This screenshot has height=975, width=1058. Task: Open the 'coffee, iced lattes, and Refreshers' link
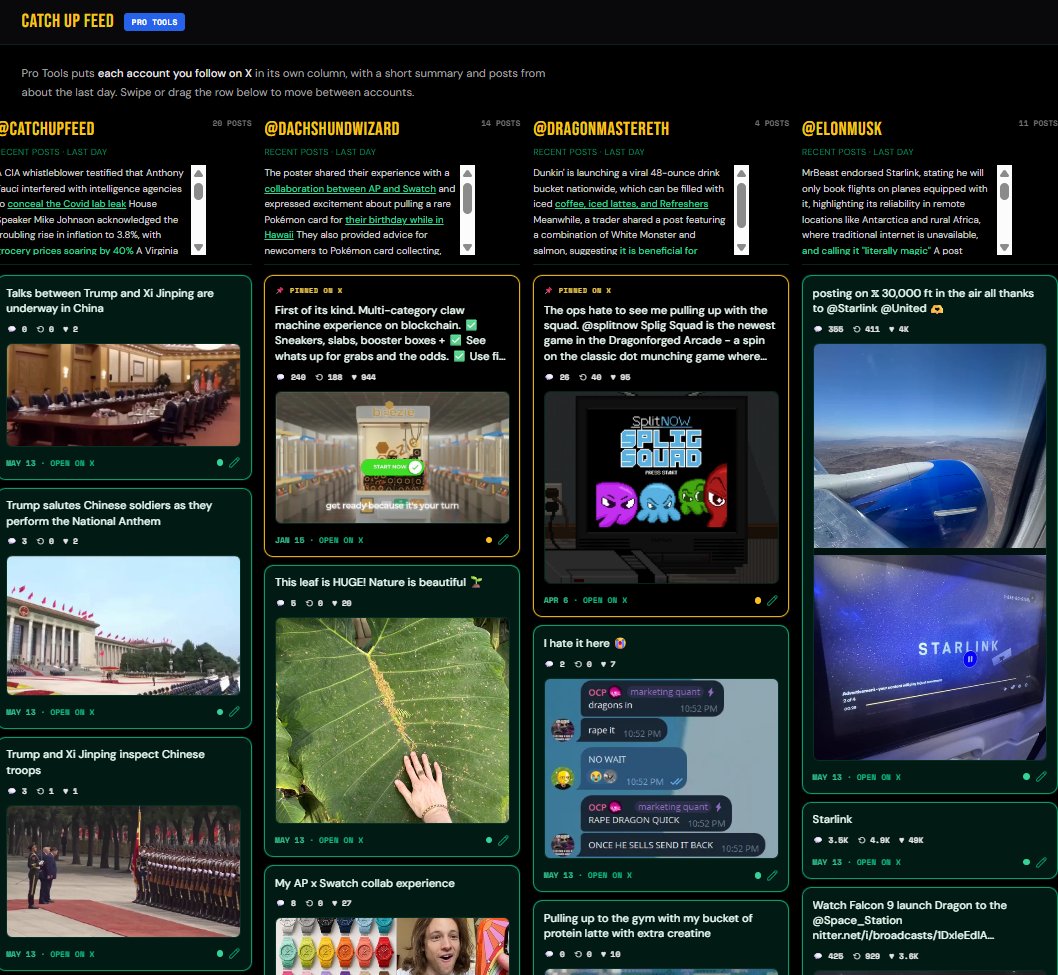point(632,204)
